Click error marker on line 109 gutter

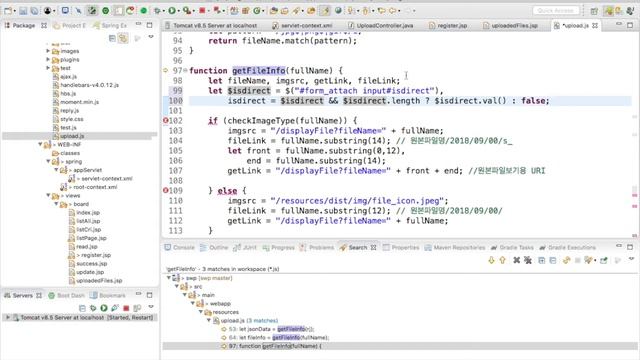click(166, 190)
